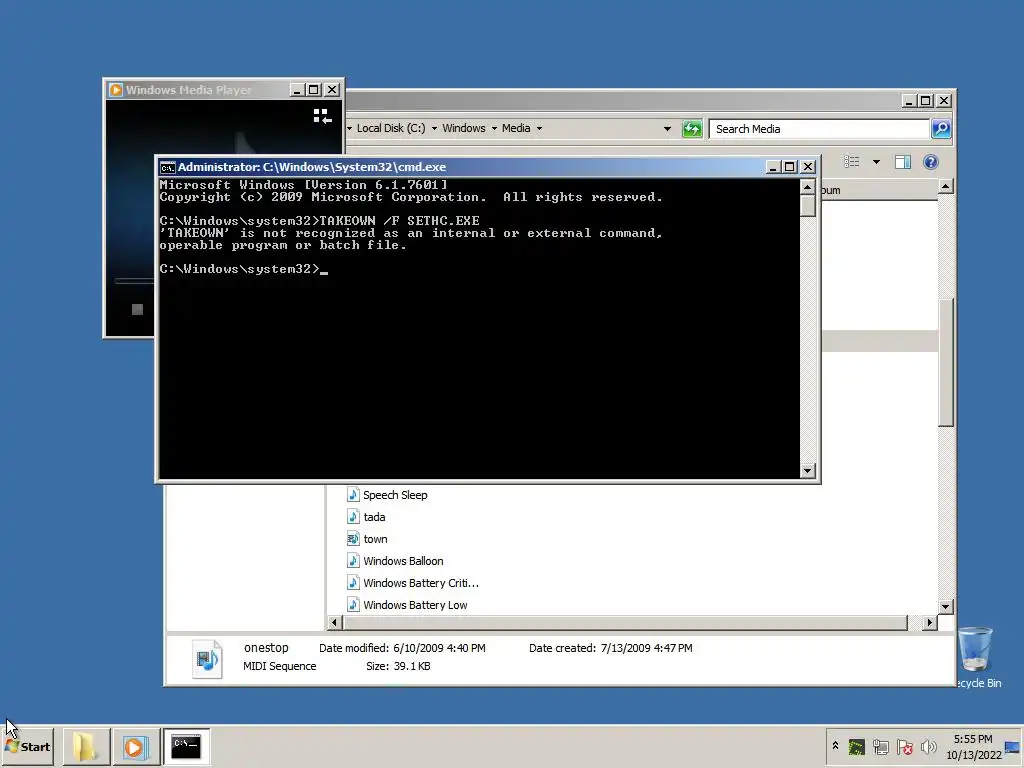This screenshot has width=1024, height=768.
Task: Click the Show desktop button
Action: tap(1014, 746)
